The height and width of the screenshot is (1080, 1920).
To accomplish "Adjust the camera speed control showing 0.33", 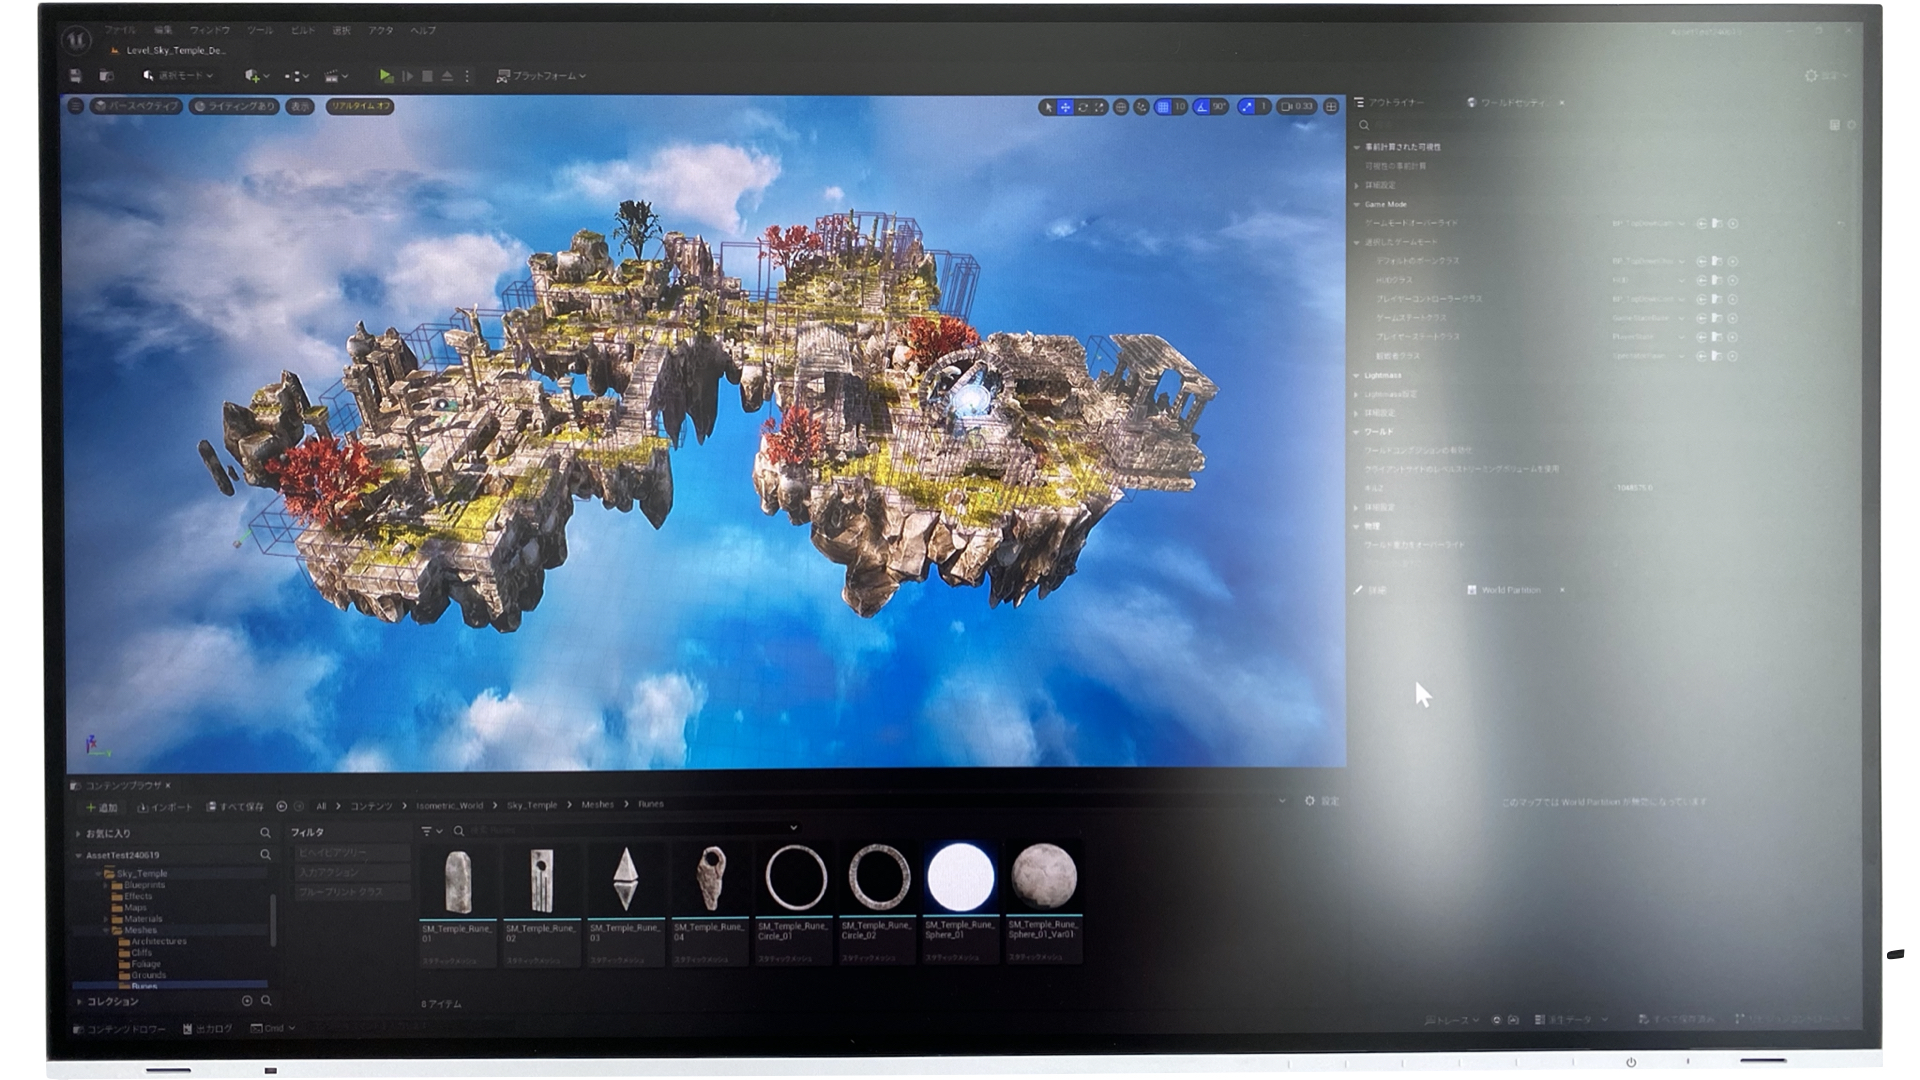I will point(1297,108).
